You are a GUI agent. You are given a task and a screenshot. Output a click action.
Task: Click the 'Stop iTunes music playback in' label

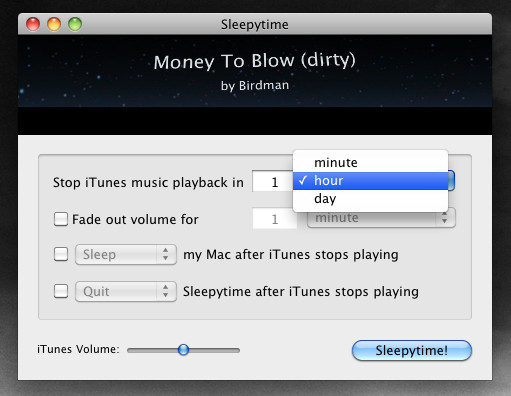coord(148,183)
